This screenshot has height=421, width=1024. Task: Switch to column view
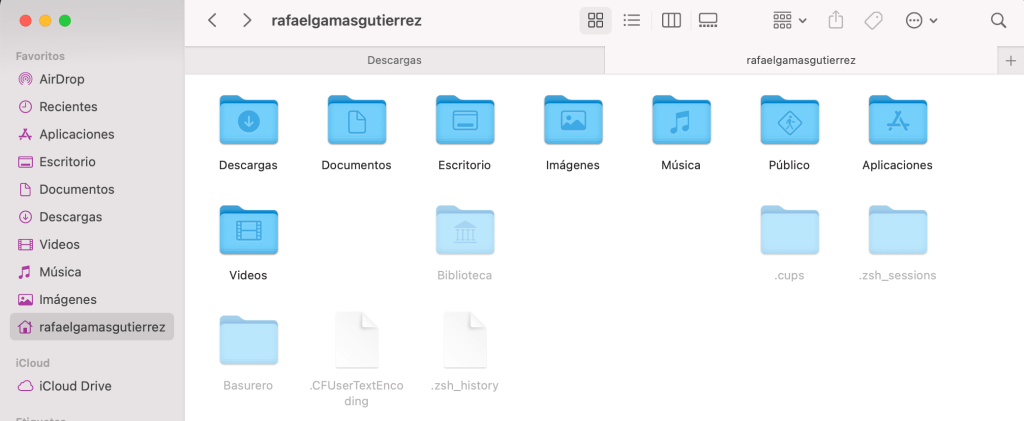click(672, 20)
